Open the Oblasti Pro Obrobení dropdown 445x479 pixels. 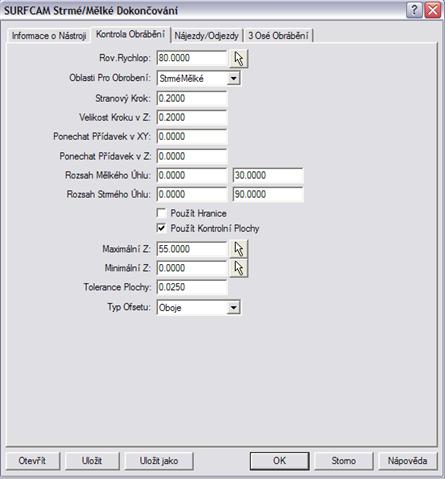[233, 79]
